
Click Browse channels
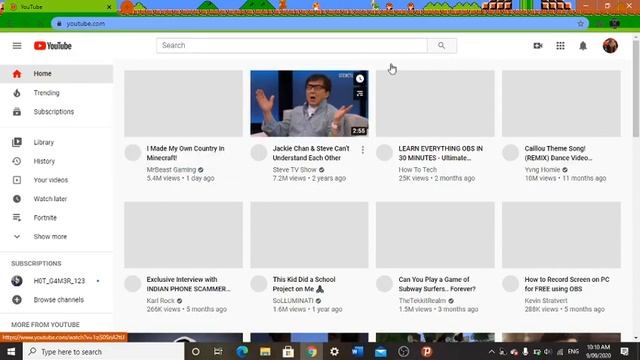pos(56,300)
